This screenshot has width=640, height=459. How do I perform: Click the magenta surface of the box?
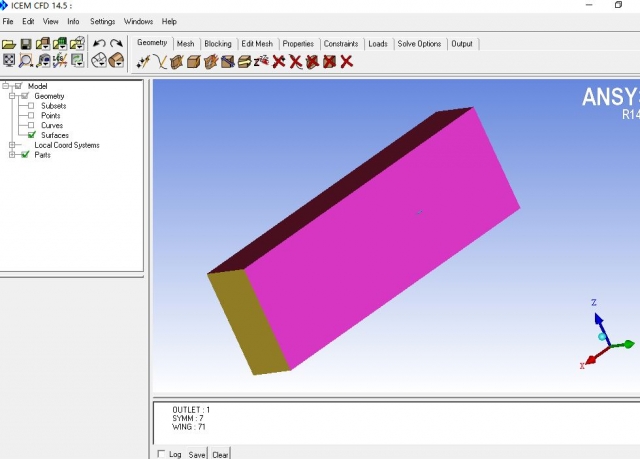coord(380,240)
